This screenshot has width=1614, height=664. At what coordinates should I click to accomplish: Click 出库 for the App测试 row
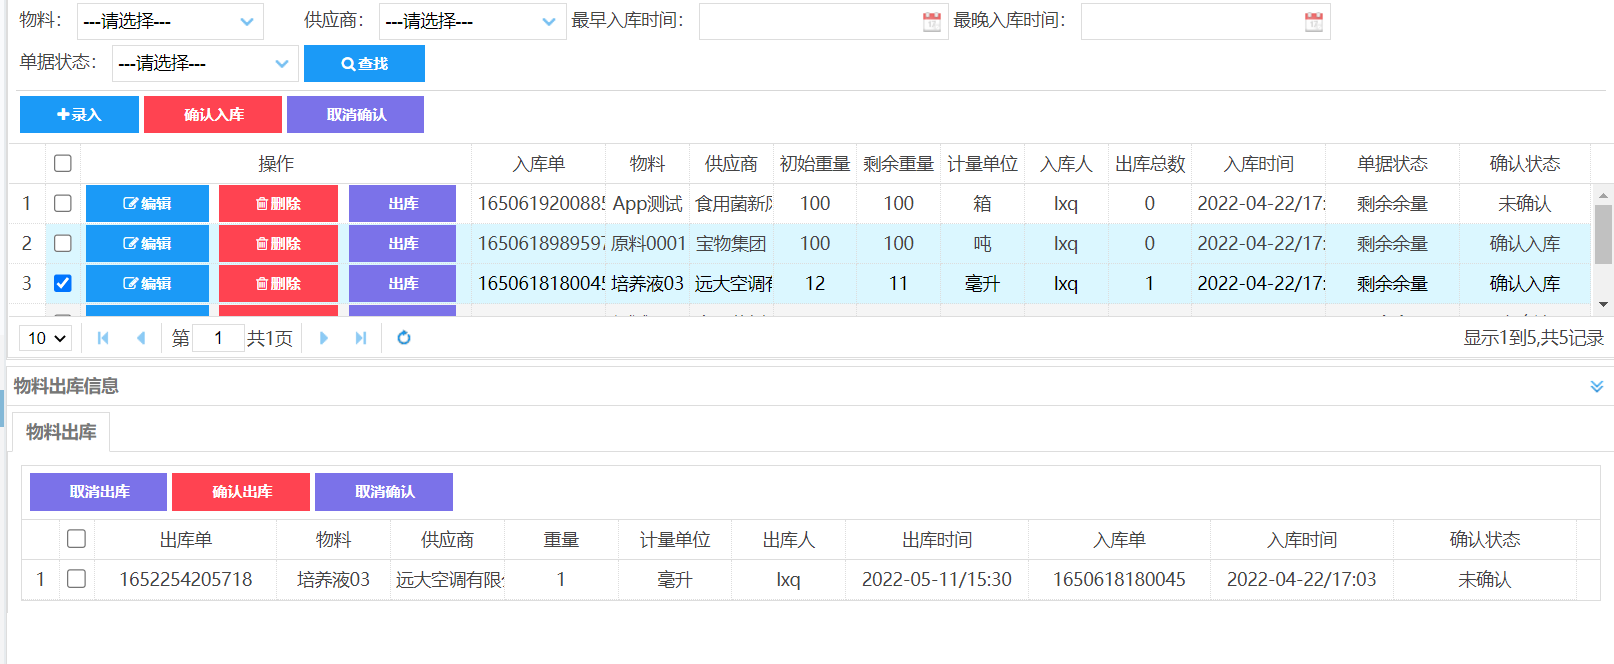402,203
